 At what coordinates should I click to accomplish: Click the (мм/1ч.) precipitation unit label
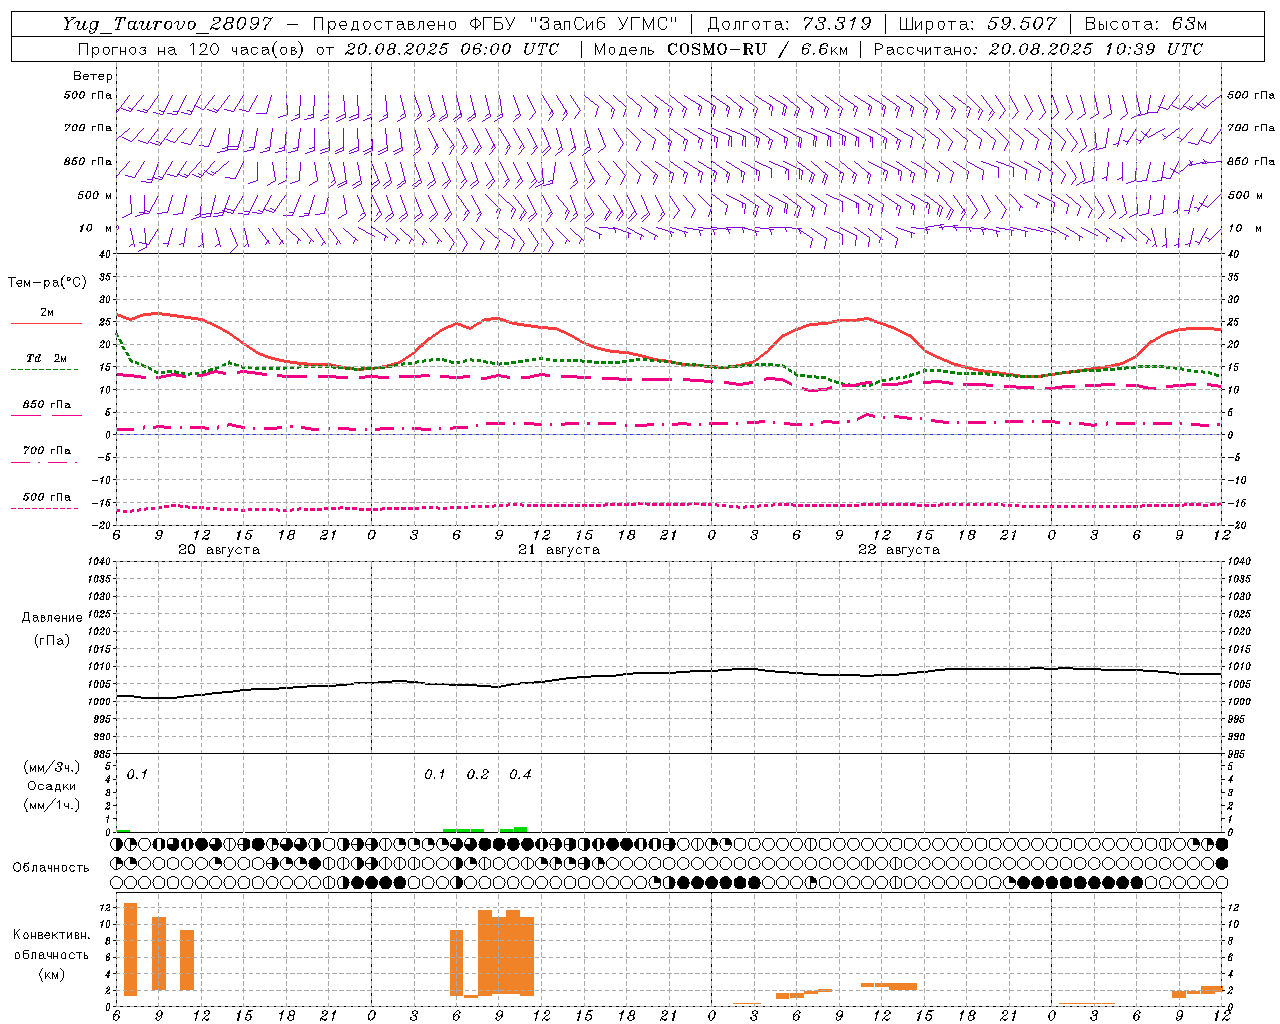click(x=52, y=805)
